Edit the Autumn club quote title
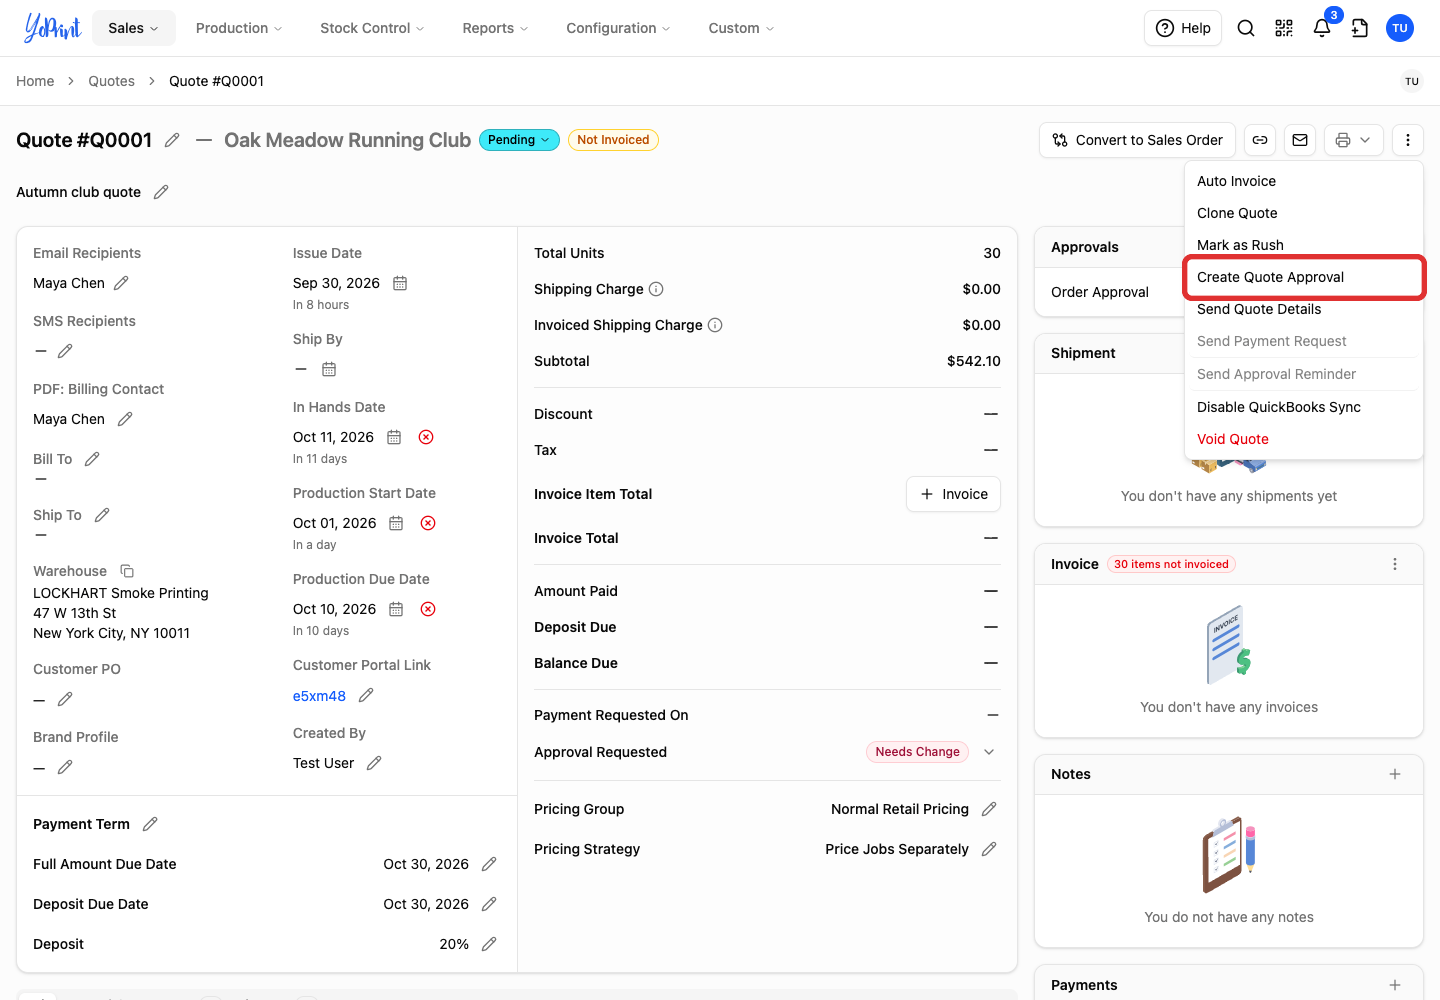The width and height of the screenshot is (1440, 1000). coord(161,192)
